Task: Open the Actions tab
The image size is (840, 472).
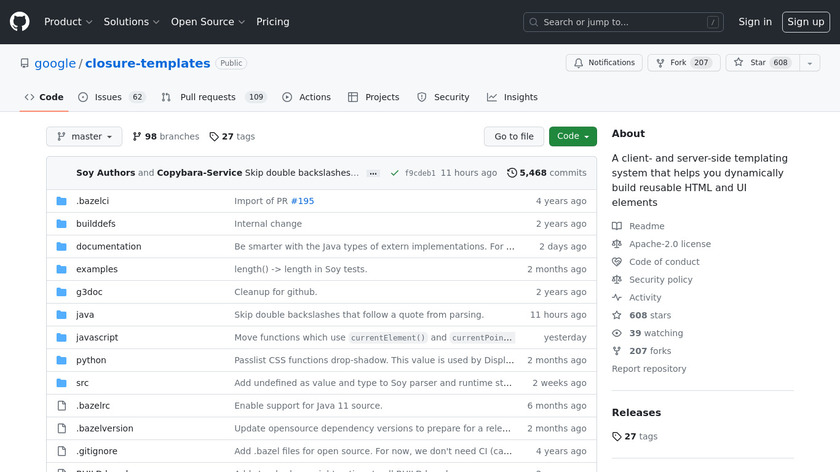Action: click(x=306, y=97)
